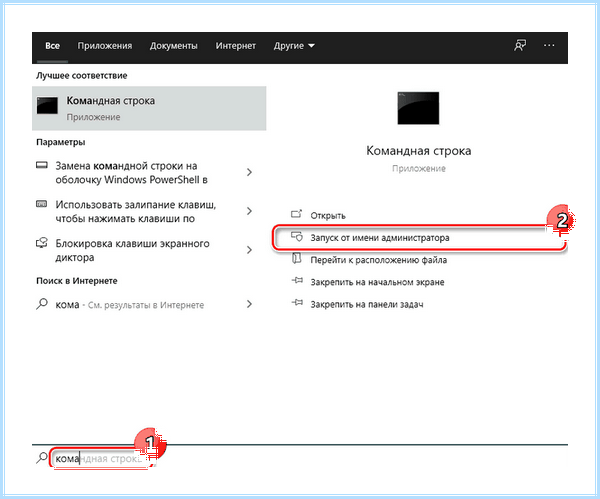Click the Поиск в Интернете heading

pyautogui.click(x=77, y=281)
